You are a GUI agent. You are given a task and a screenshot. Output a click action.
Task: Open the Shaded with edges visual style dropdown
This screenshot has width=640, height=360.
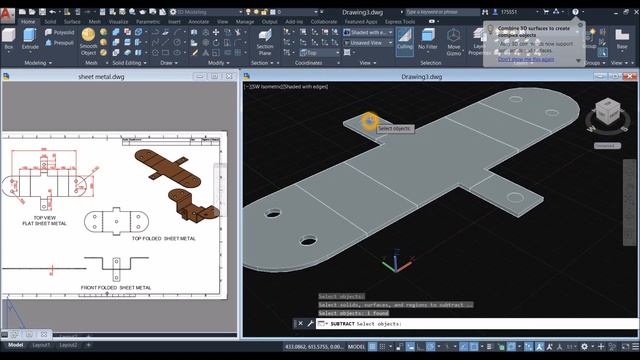[368, 32]
